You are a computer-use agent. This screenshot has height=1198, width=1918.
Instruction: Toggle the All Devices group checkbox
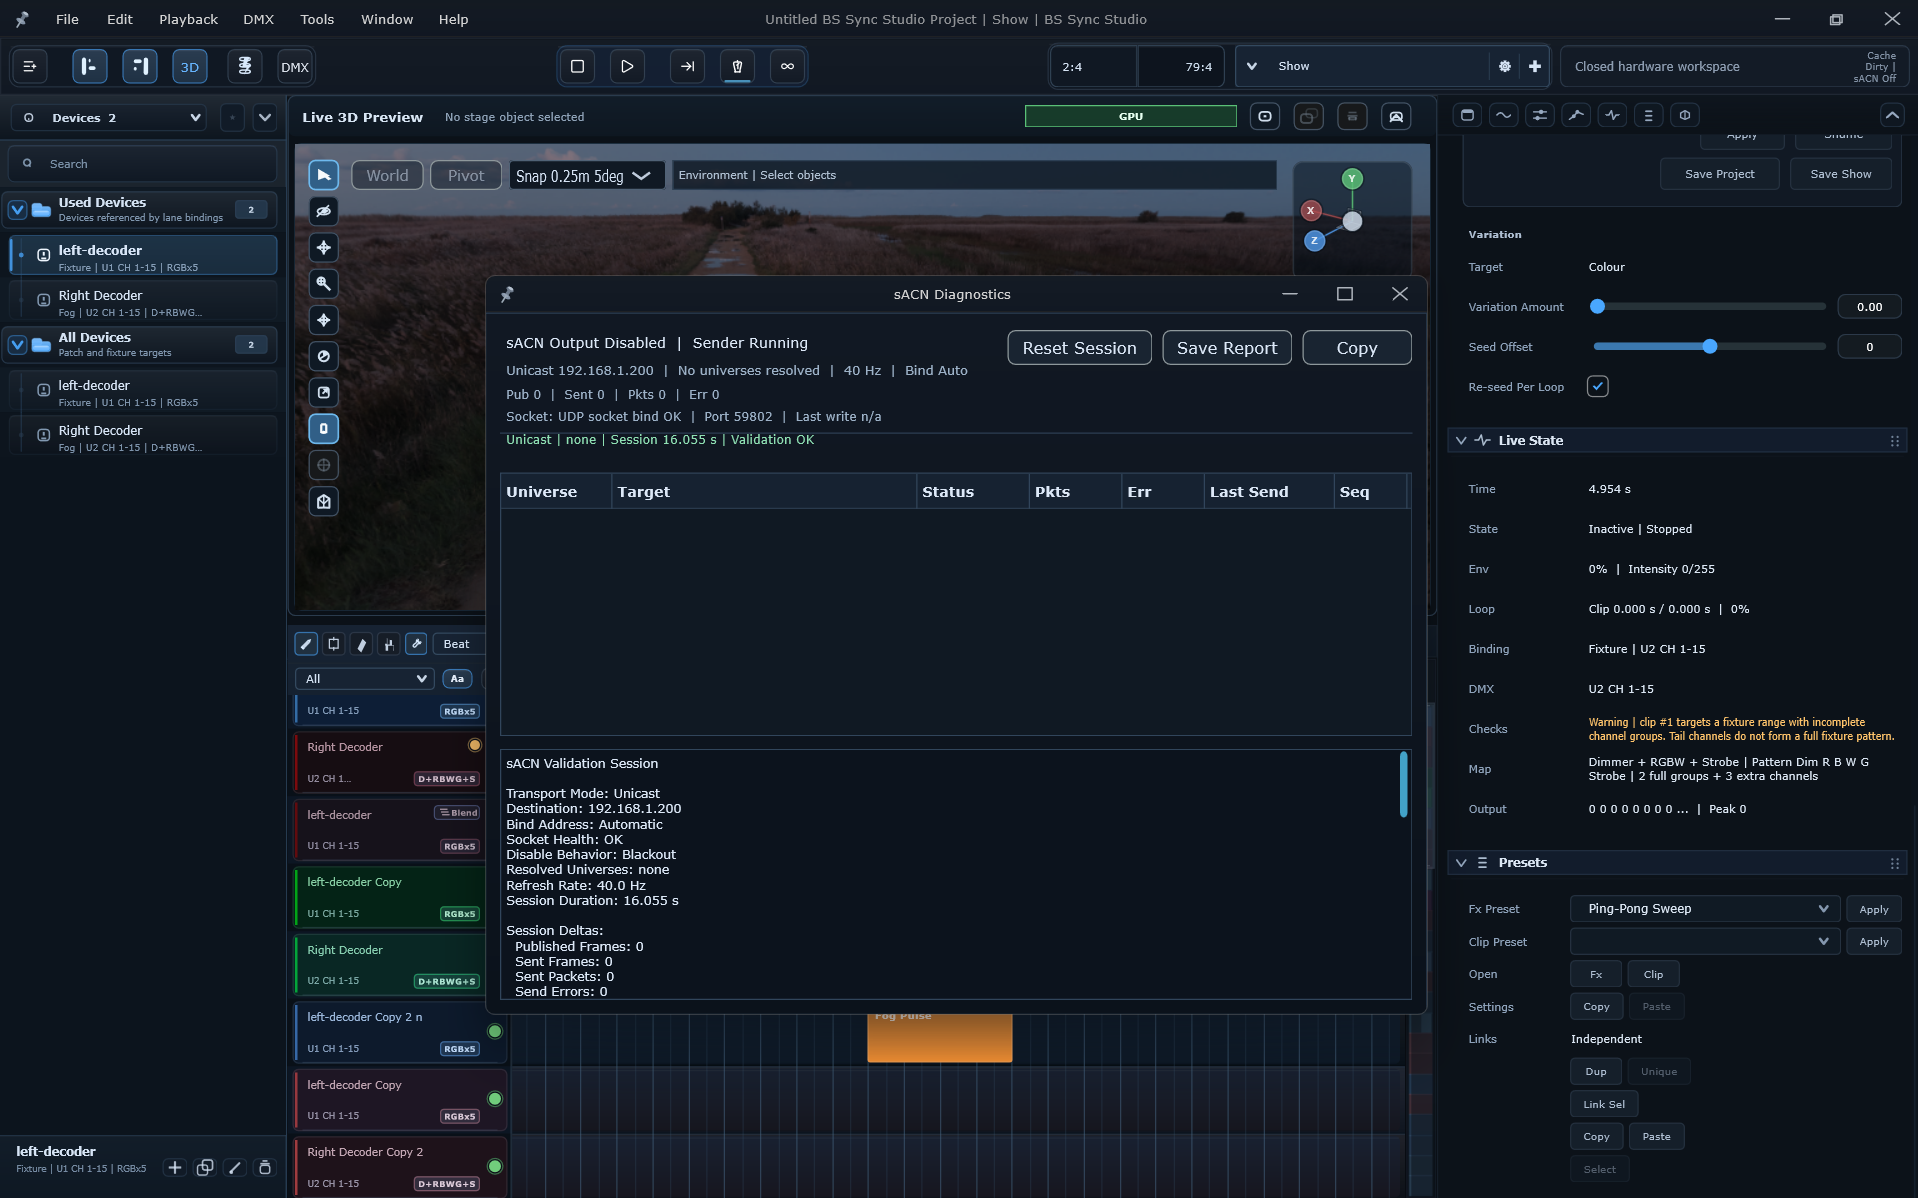pos(17,345)
